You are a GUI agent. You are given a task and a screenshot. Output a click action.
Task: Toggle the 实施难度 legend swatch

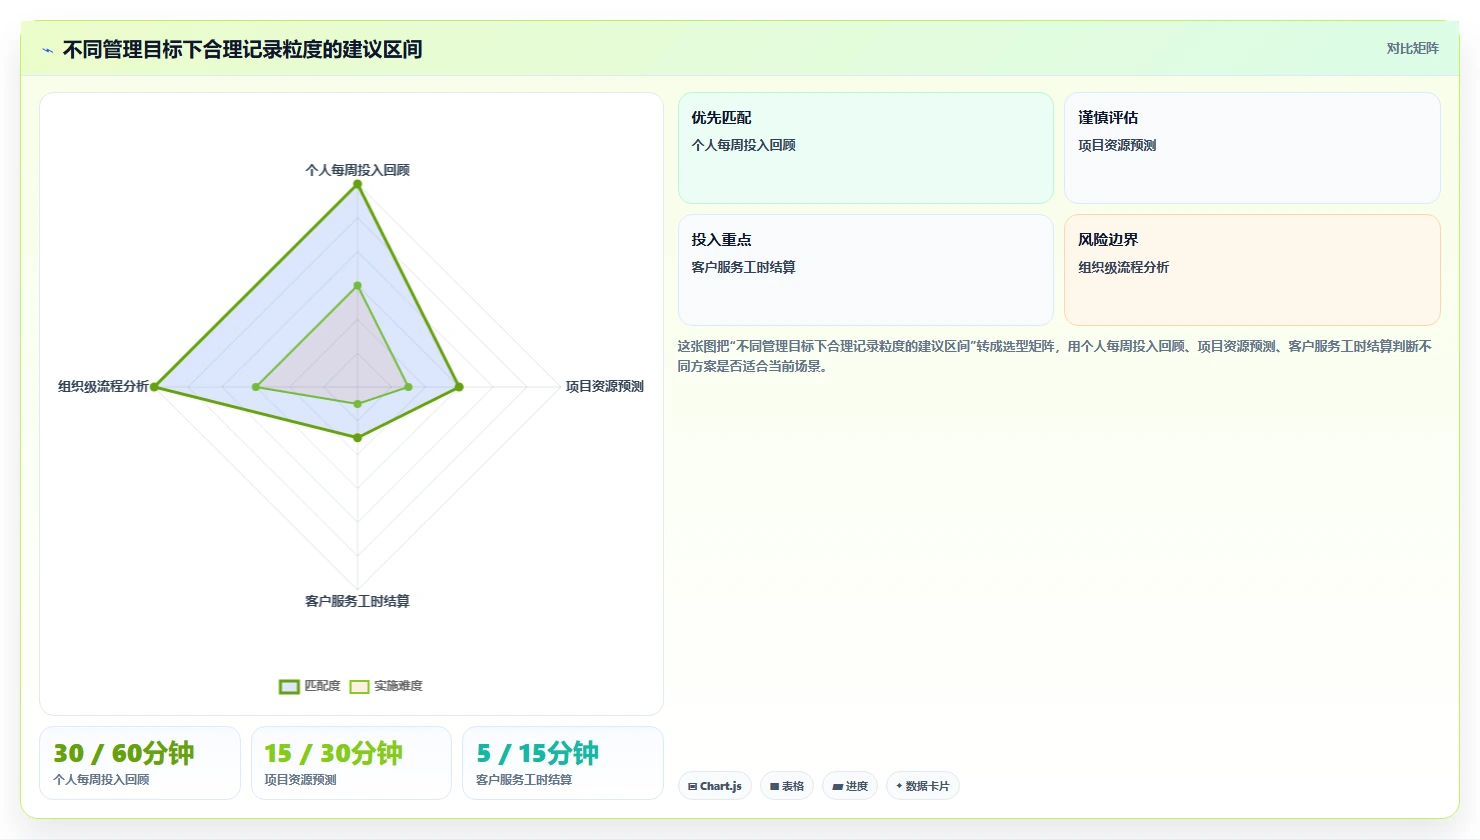[359, 686]
